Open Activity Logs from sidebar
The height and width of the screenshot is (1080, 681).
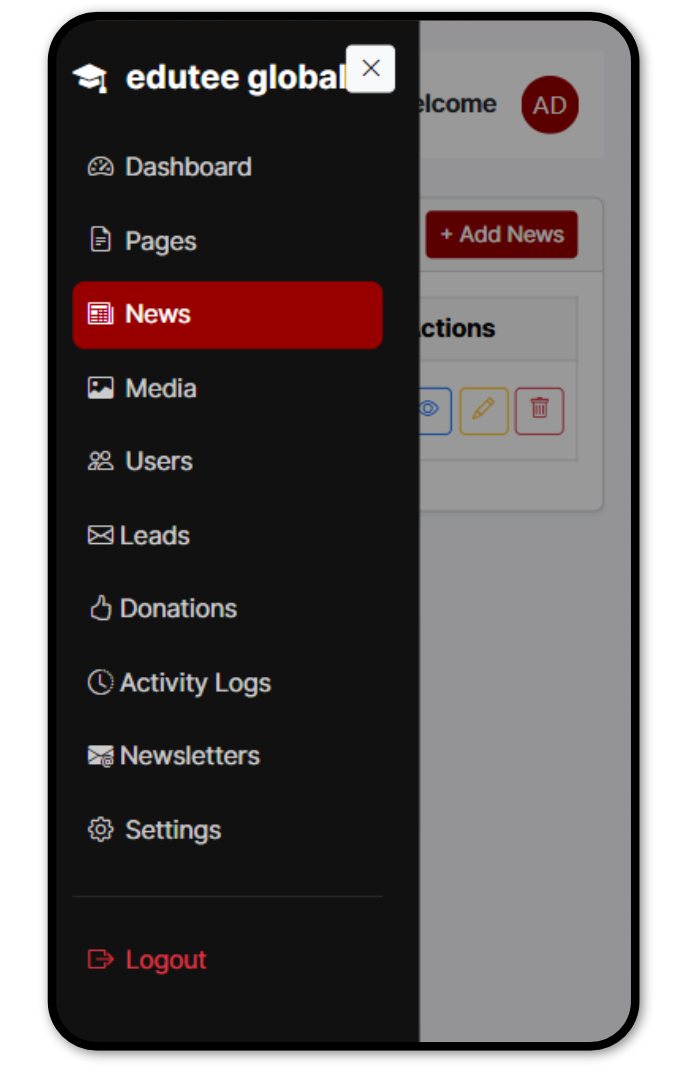pos(195,683)
